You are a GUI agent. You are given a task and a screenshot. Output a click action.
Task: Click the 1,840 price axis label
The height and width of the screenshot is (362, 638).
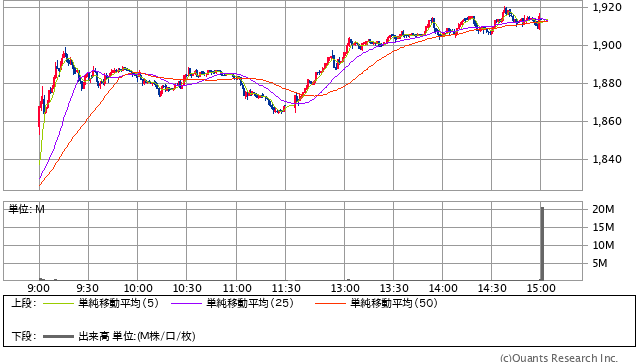[x=607, y=159]
